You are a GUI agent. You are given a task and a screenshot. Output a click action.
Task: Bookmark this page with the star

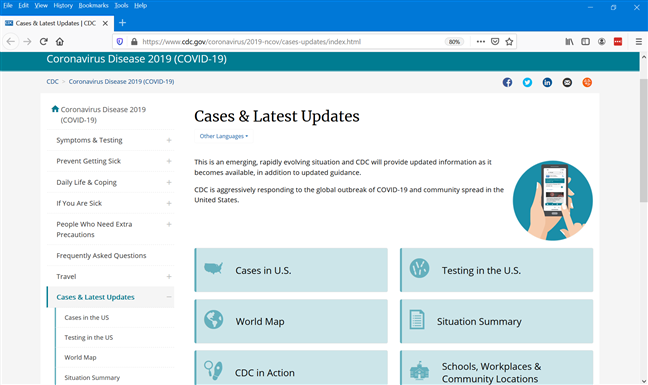coord(509,42)
